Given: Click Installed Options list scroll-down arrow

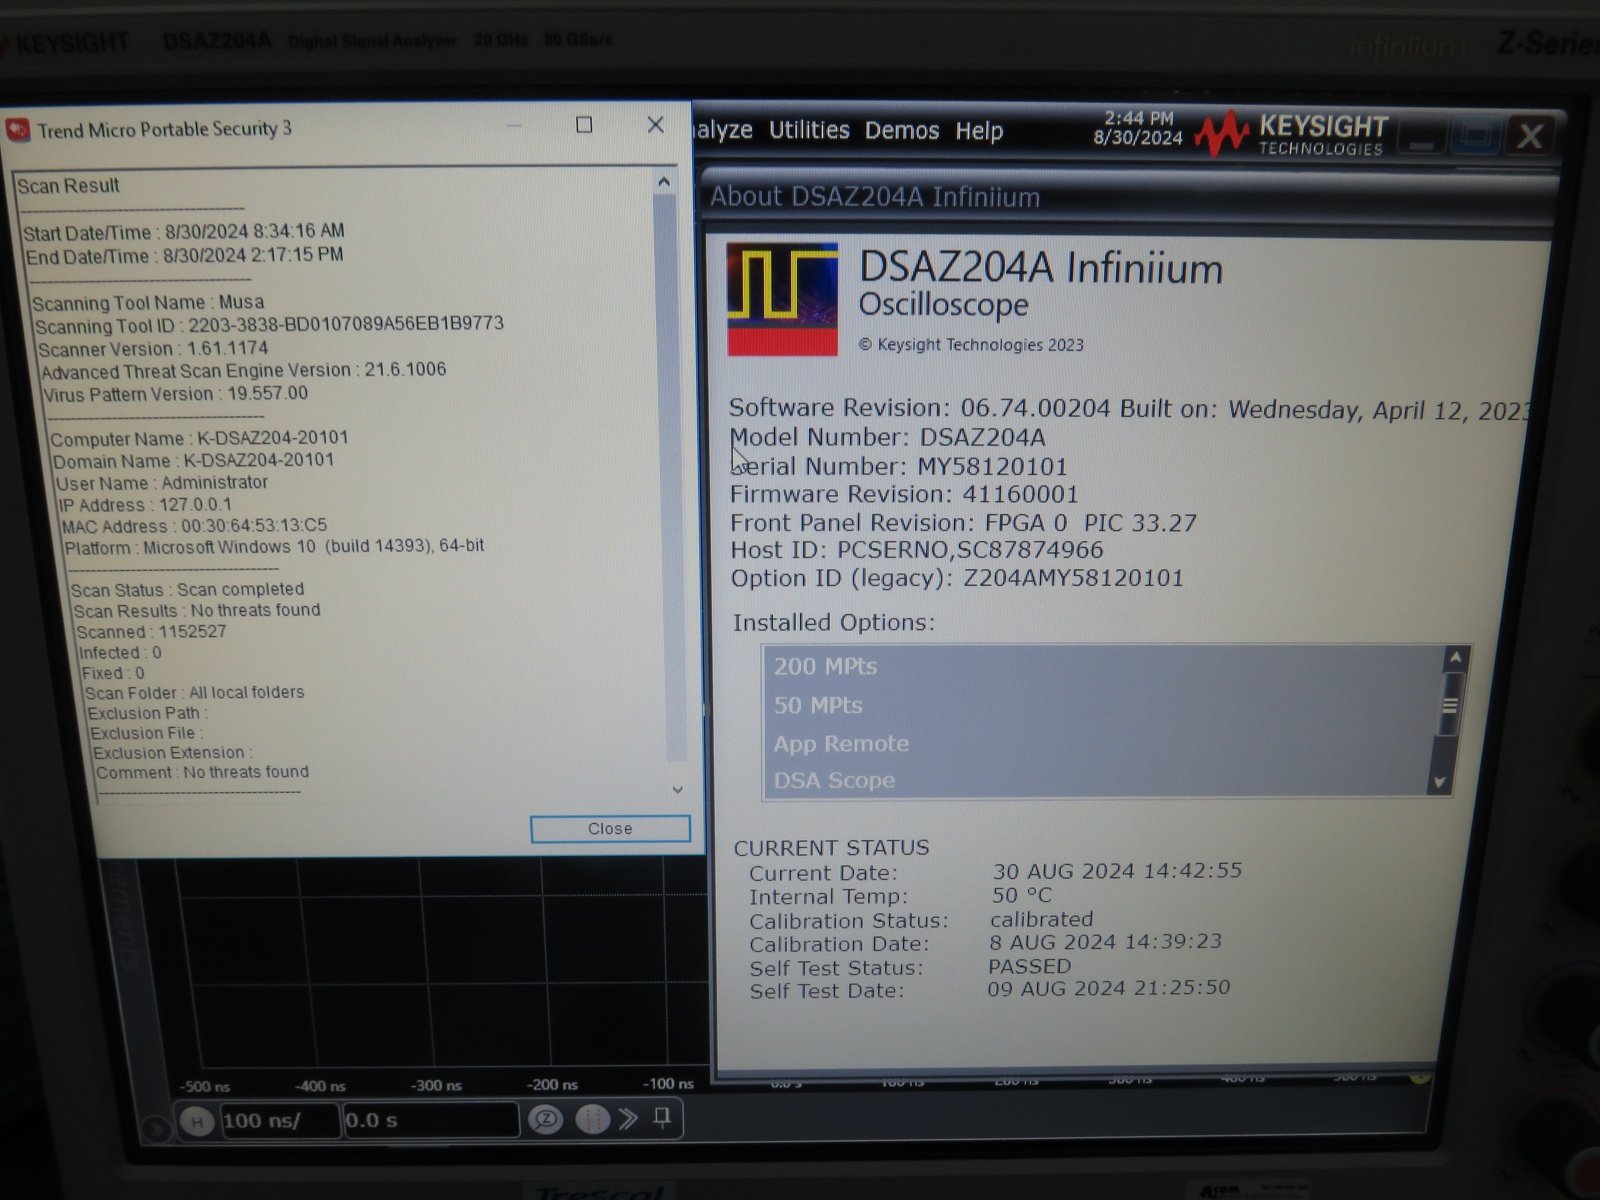Looking at the screenshot, I should [1440, 782].
